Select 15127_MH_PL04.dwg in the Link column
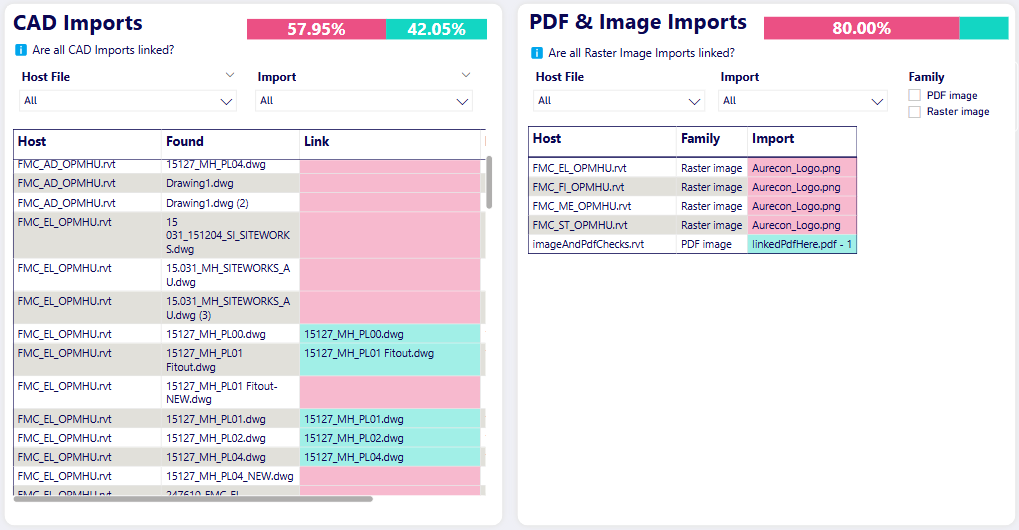This screenshot has width=1019, height=530. (390, 457)
